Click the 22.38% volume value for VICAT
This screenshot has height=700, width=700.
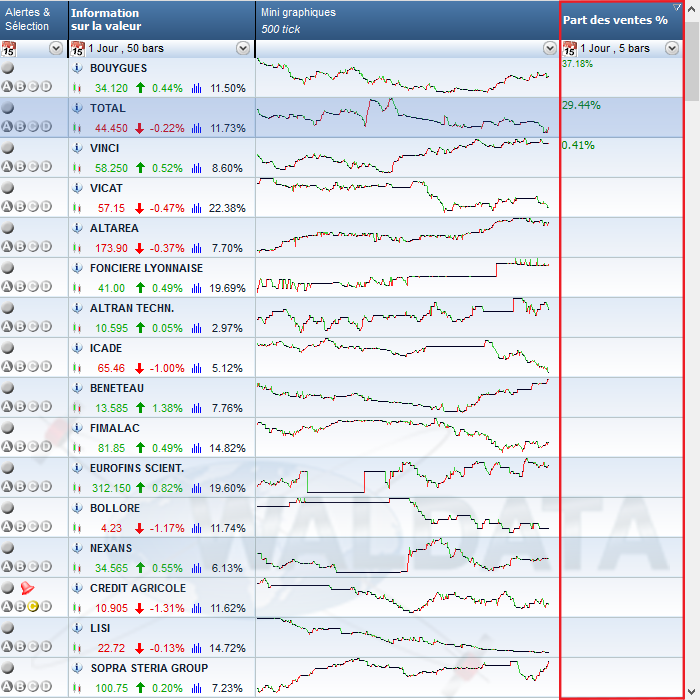(x=227, y=208)
